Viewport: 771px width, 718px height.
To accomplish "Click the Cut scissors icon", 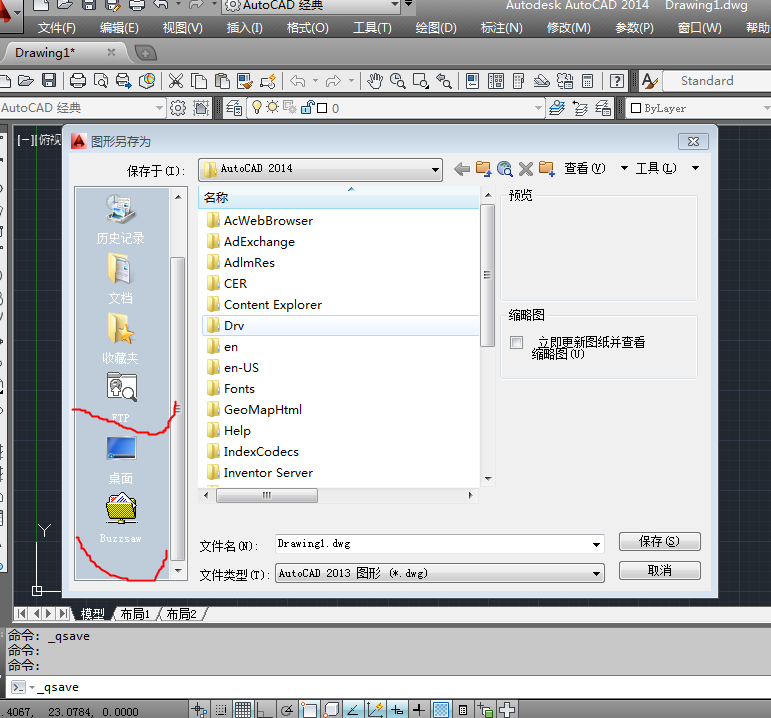I will pyautogui.click(x=176, y=81).
